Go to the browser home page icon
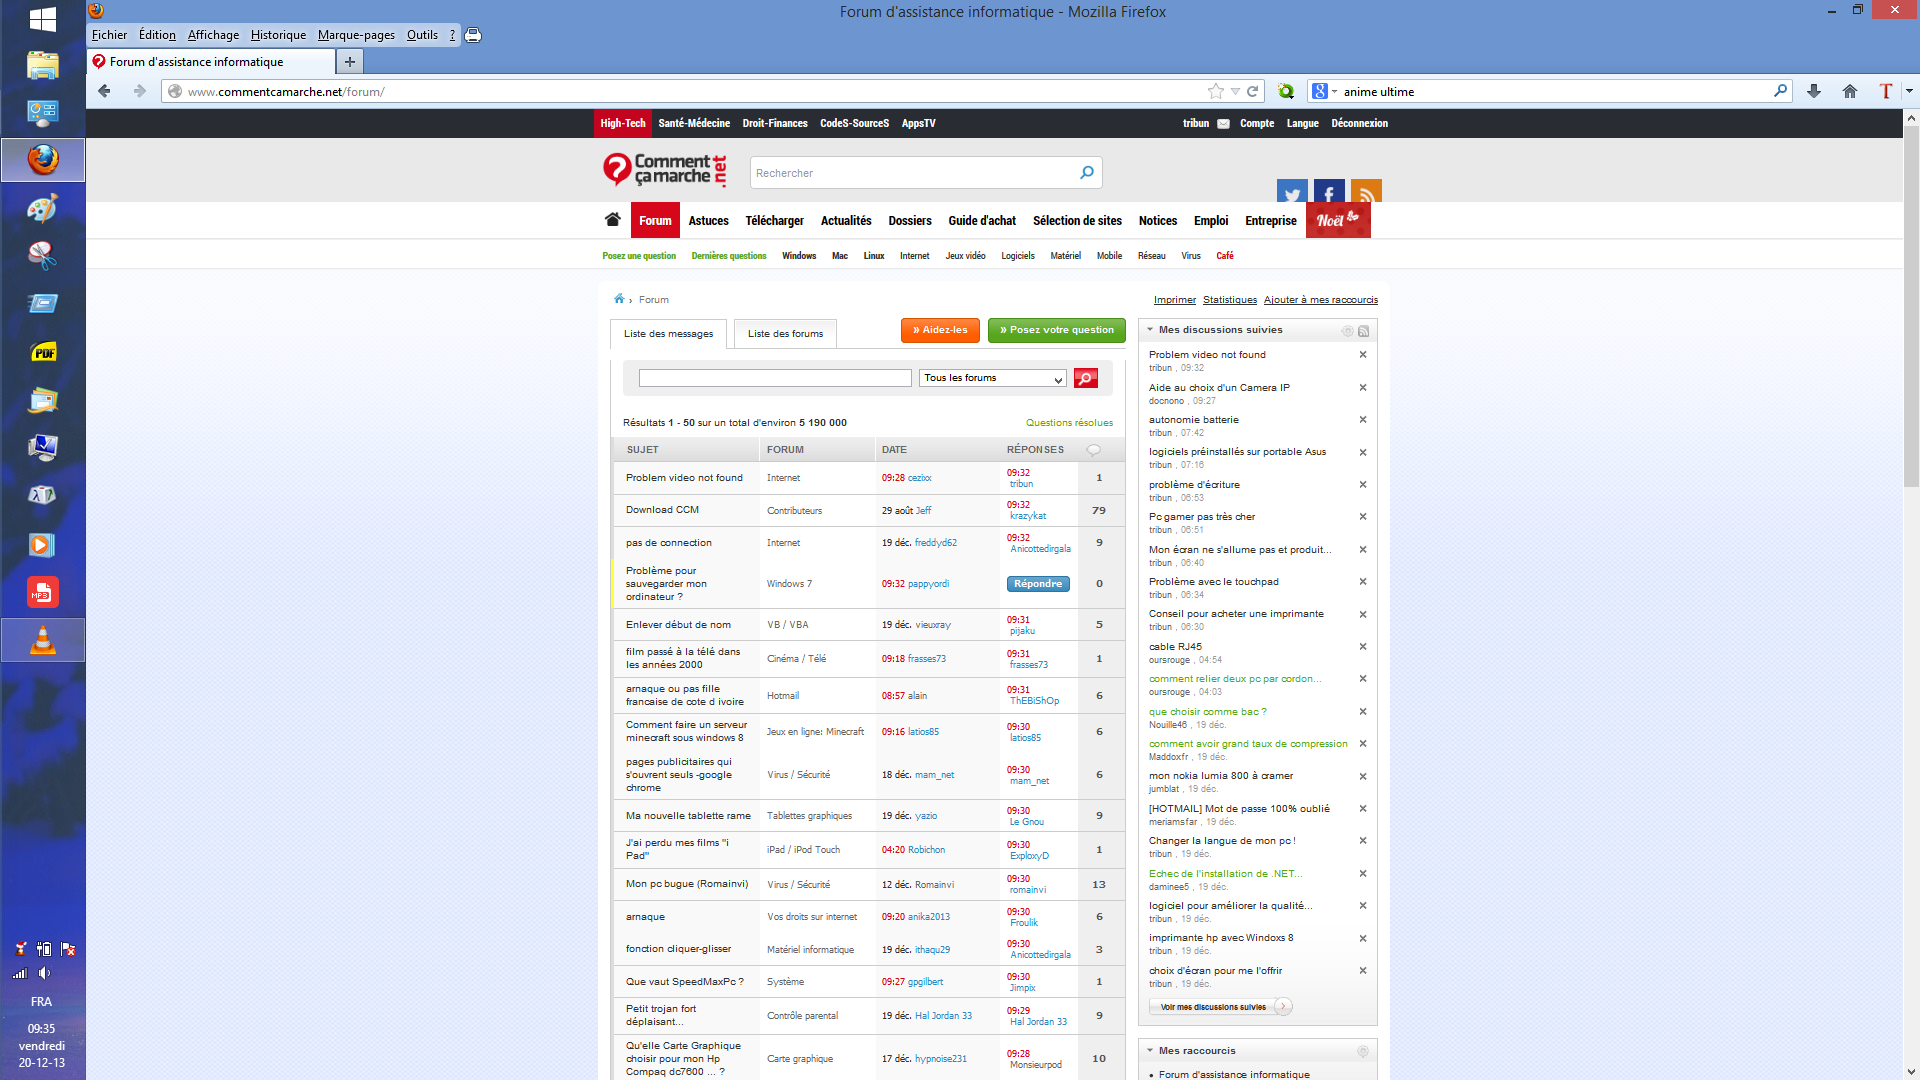 1850,91
